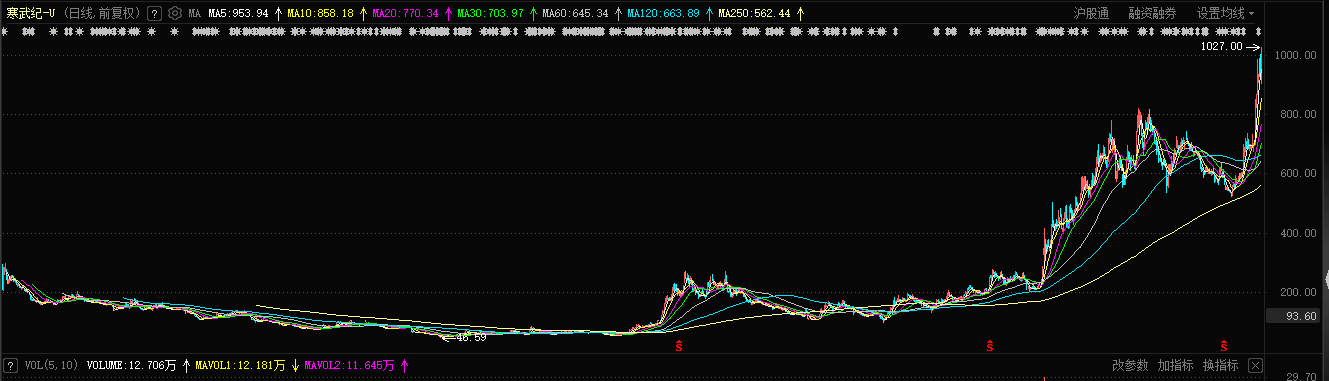Viewport: 1329px width, 381px height.
Task: Click the cyan MA120:663.89 value
Action: point(663,14)
